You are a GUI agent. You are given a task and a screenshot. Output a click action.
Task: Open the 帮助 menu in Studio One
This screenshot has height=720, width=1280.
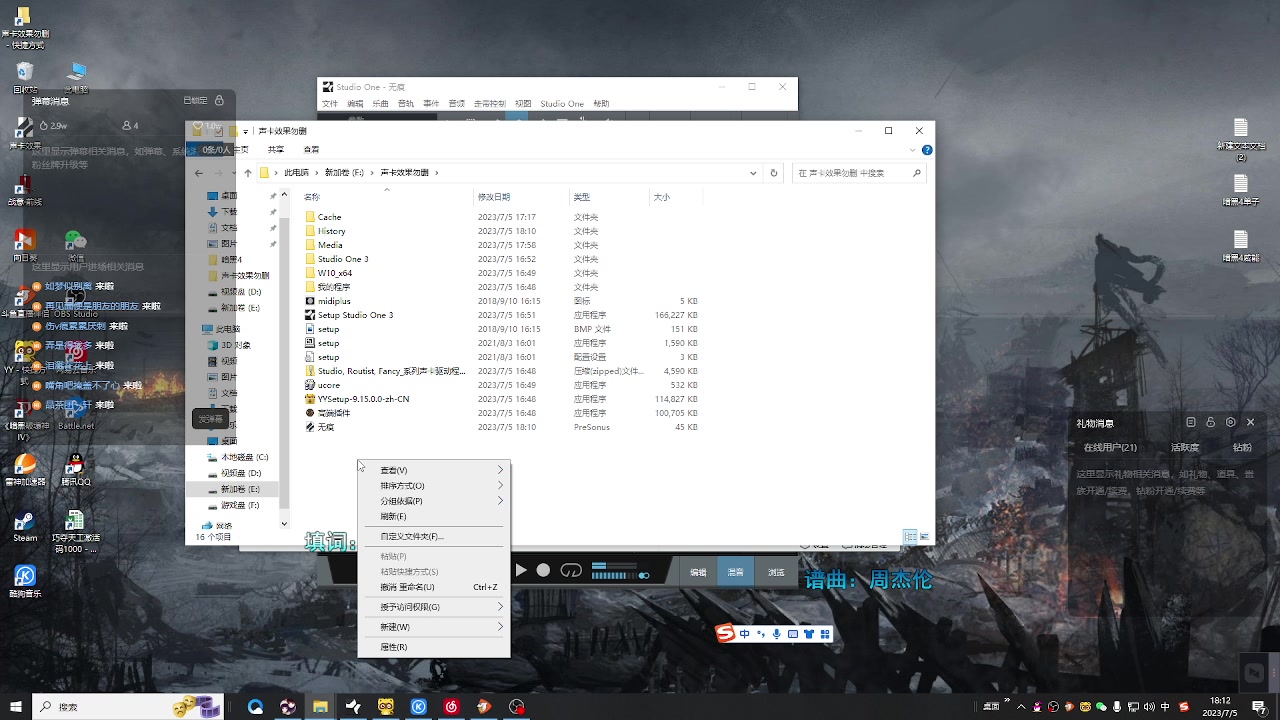(601, 104)
